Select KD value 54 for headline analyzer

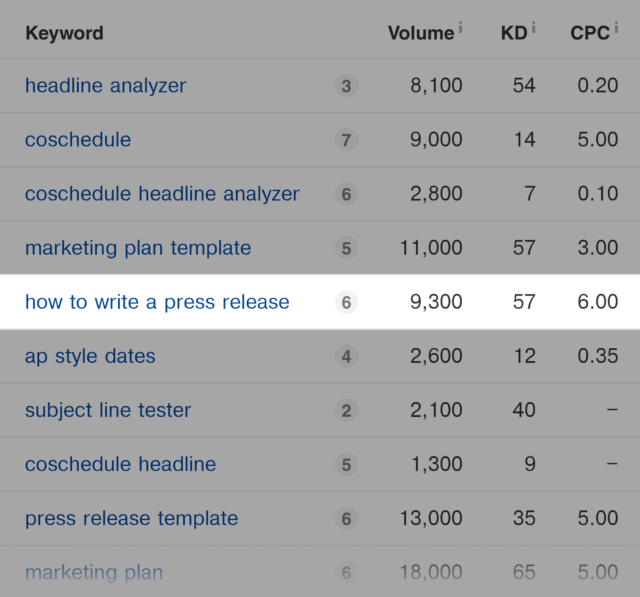pos(524,86)
